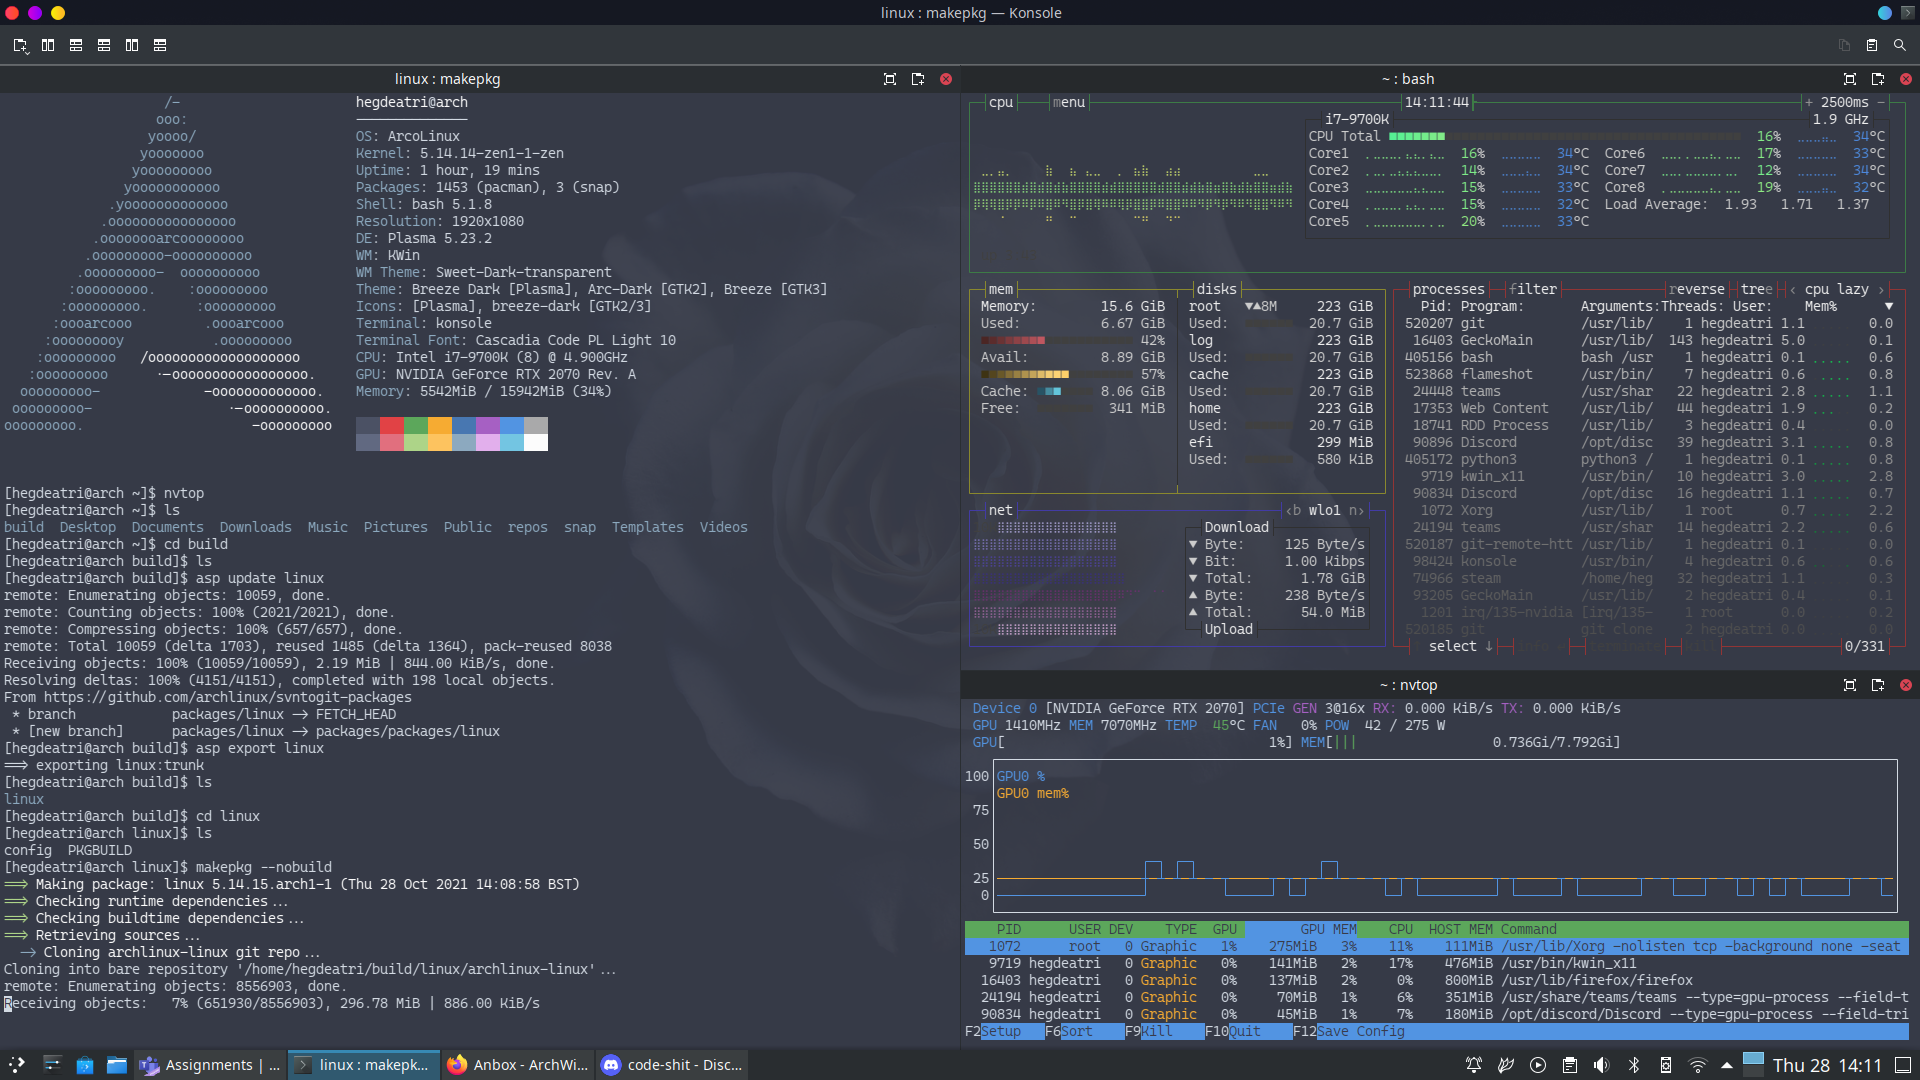Detach the bash pane into a new tab
The width and height of the screenshot is (1920, 1080).
click(1877, 79)
